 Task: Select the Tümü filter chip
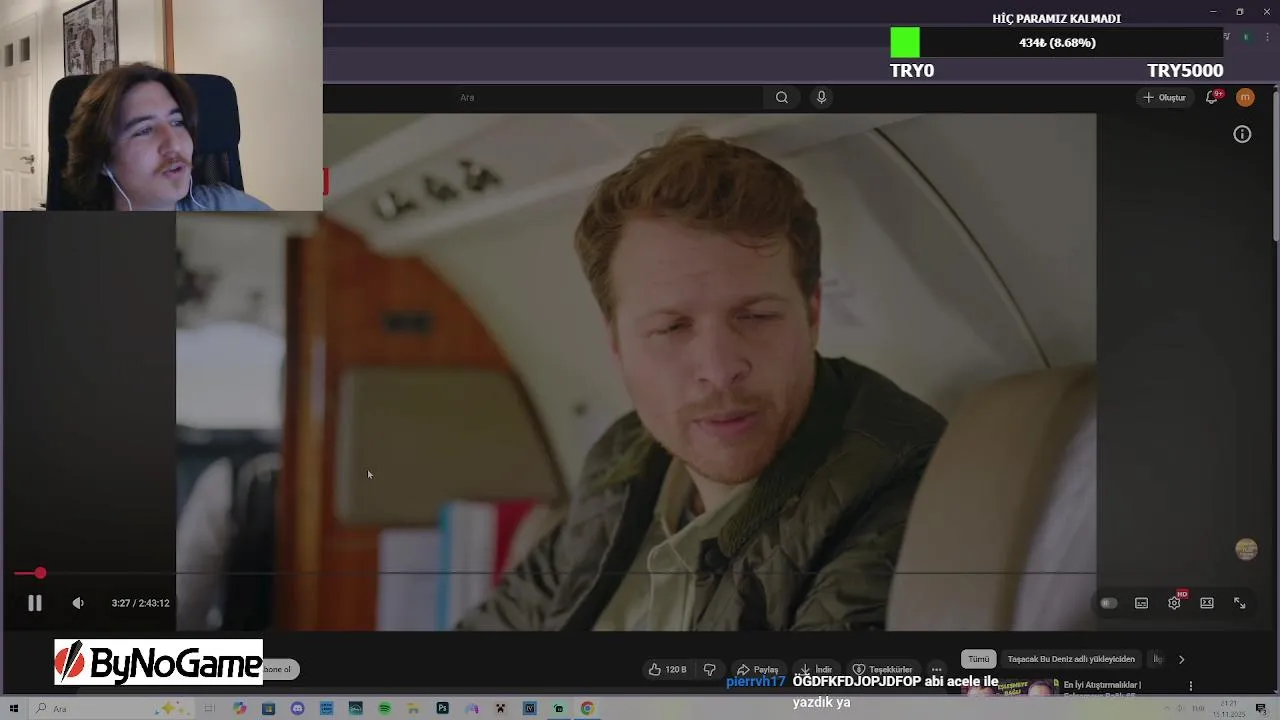coord(978,659)
